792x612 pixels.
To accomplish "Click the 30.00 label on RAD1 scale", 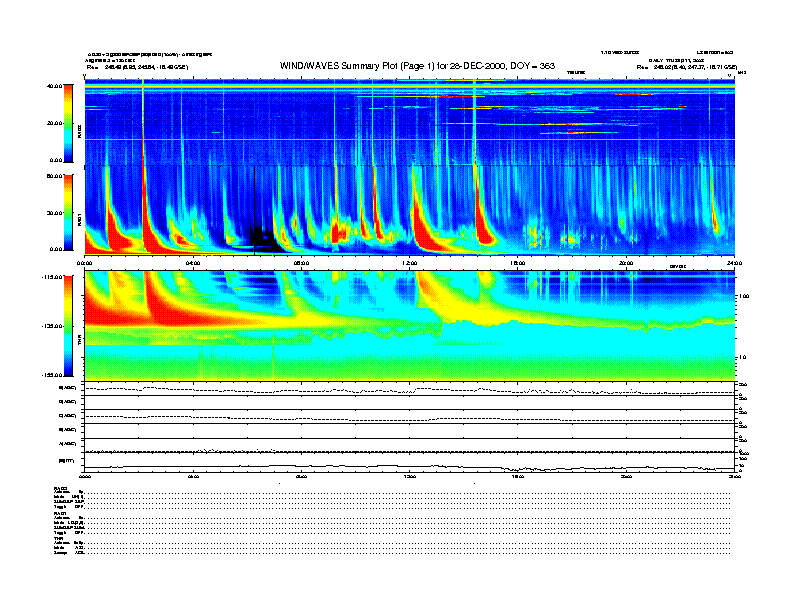I will click(x=54, y=213).
